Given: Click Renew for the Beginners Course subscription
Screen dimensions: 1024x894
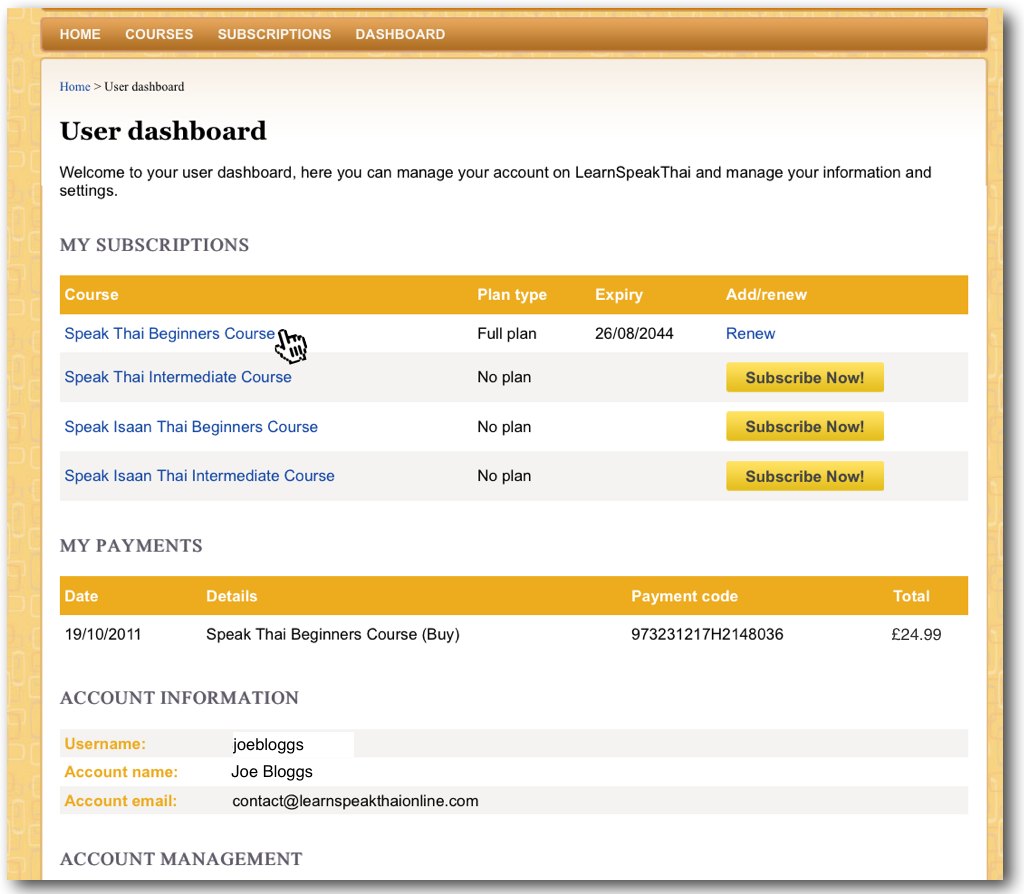Looking at the screenshot, I should pyautogui.click(x=750, y=334).
